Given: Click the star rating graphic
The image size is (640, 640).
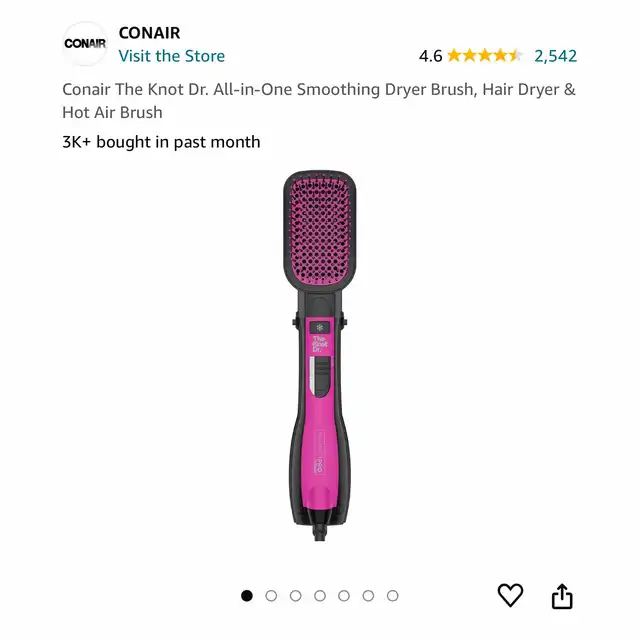Looking at the screenshot, I should (485, 56).
